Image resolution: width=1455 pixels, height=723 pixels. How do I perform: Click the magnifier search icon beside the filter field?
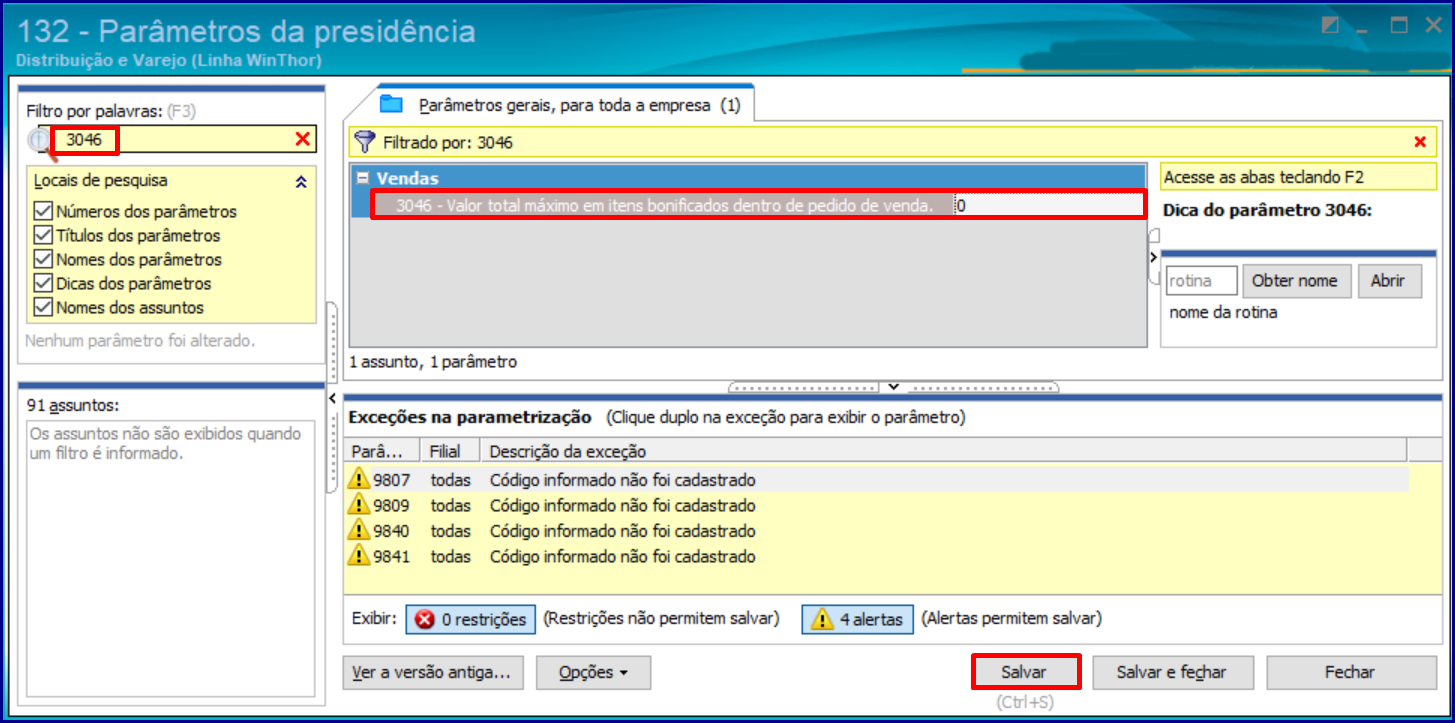click(x=40, y=141)
